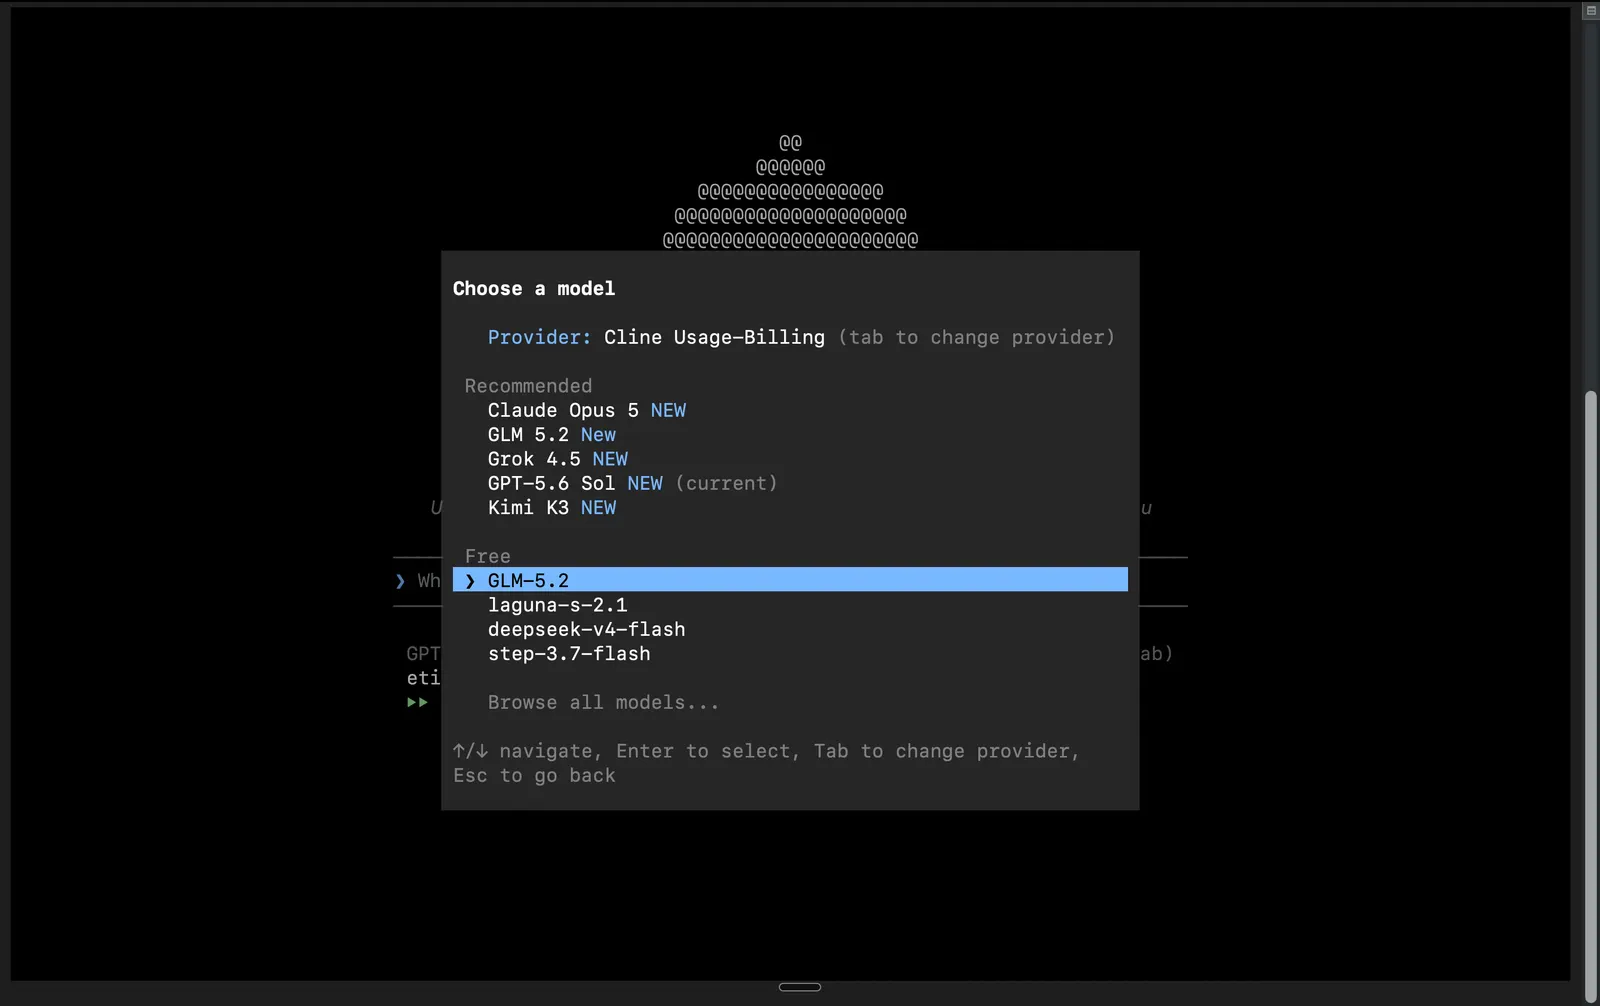
Task: Open Browse all models option
Action: (x=603, y=702)
